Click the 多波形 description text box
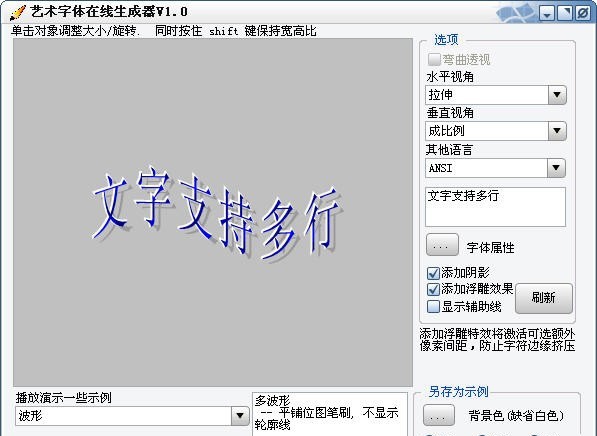 coord(330,414)
